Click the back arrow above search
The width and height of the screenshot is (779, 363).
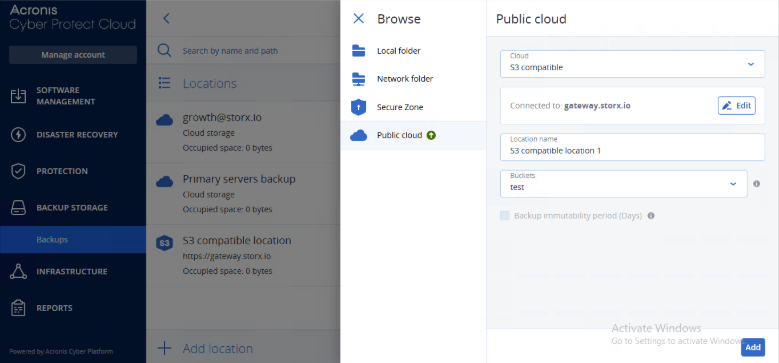point(166,19)
